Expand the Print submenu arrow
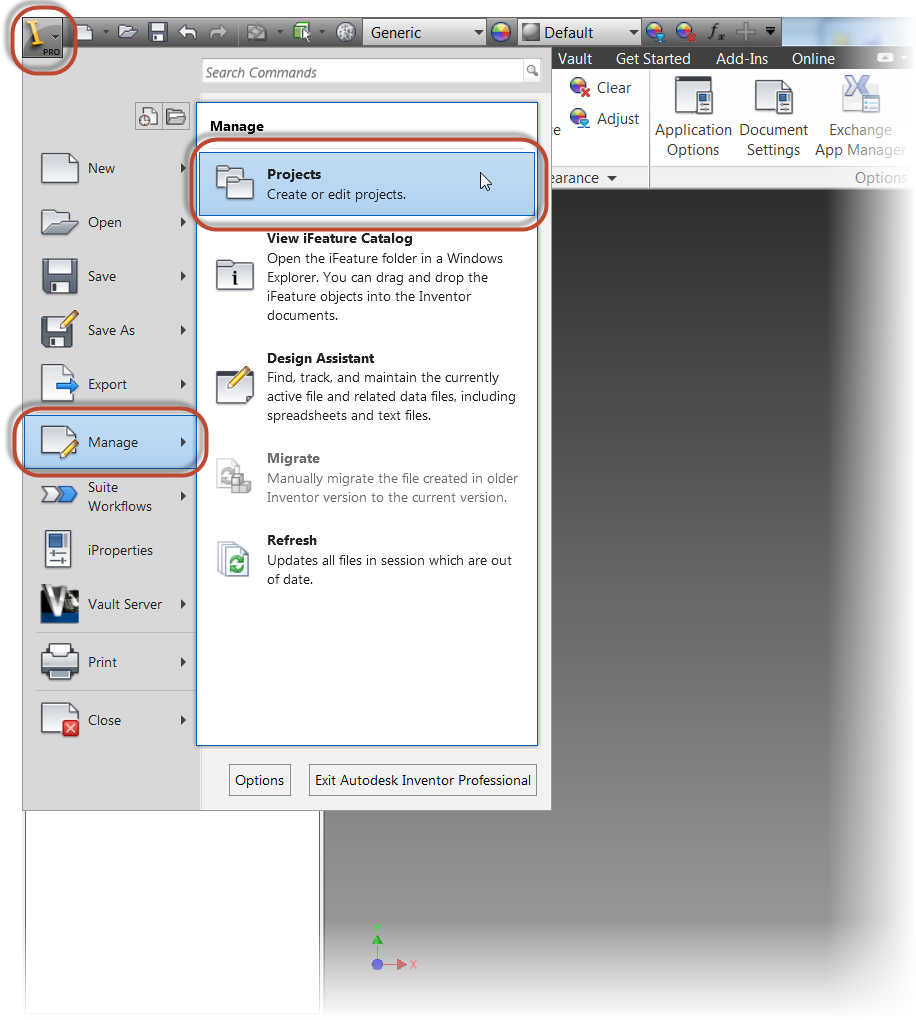916x1020 pixels. coord(183,662)
